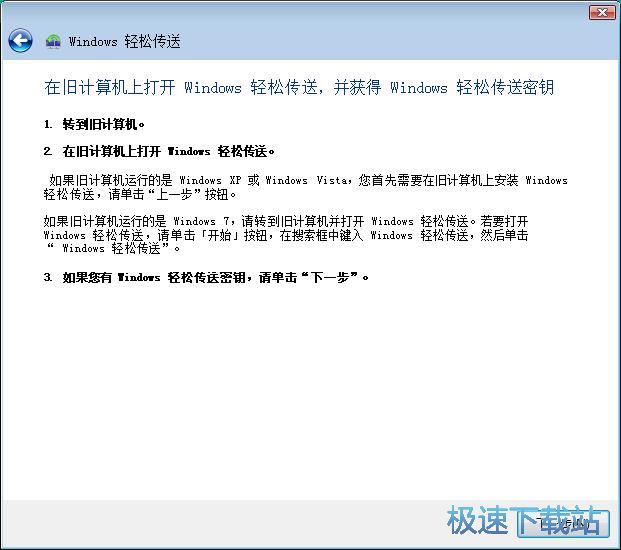Click the Windows 轻松传送 app icon
621x550 pixels.
[53, 41]
